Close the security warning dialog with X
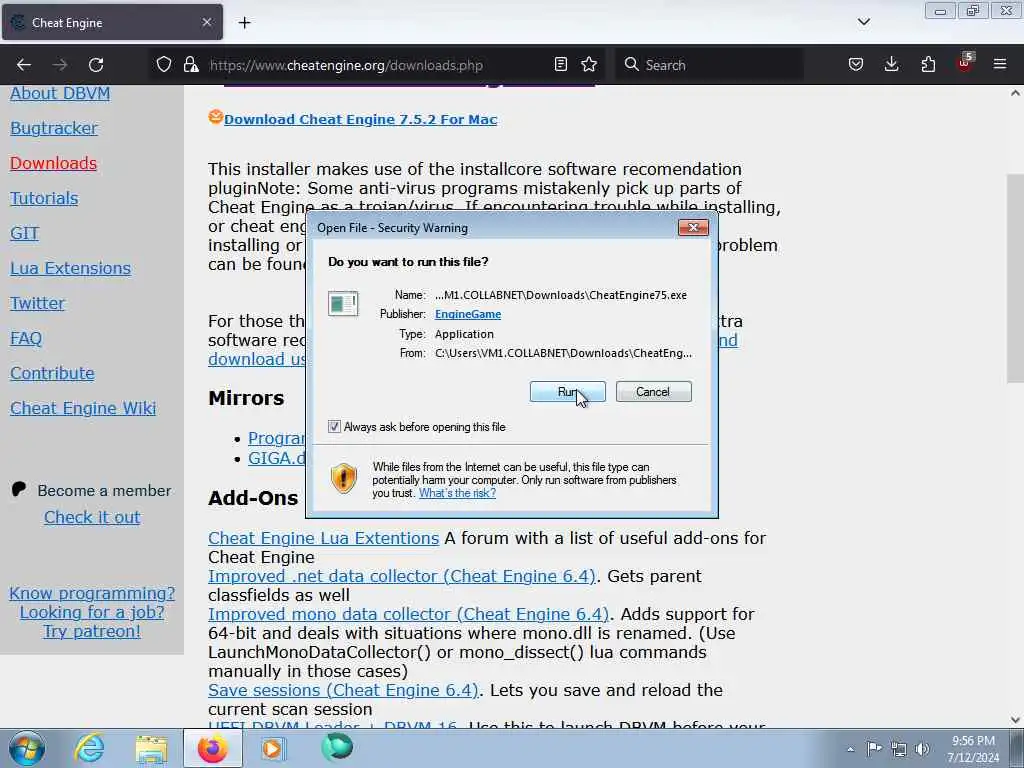Image resolution: width=1024 pixels, height=768 pixels. click(x=694, y=227)
